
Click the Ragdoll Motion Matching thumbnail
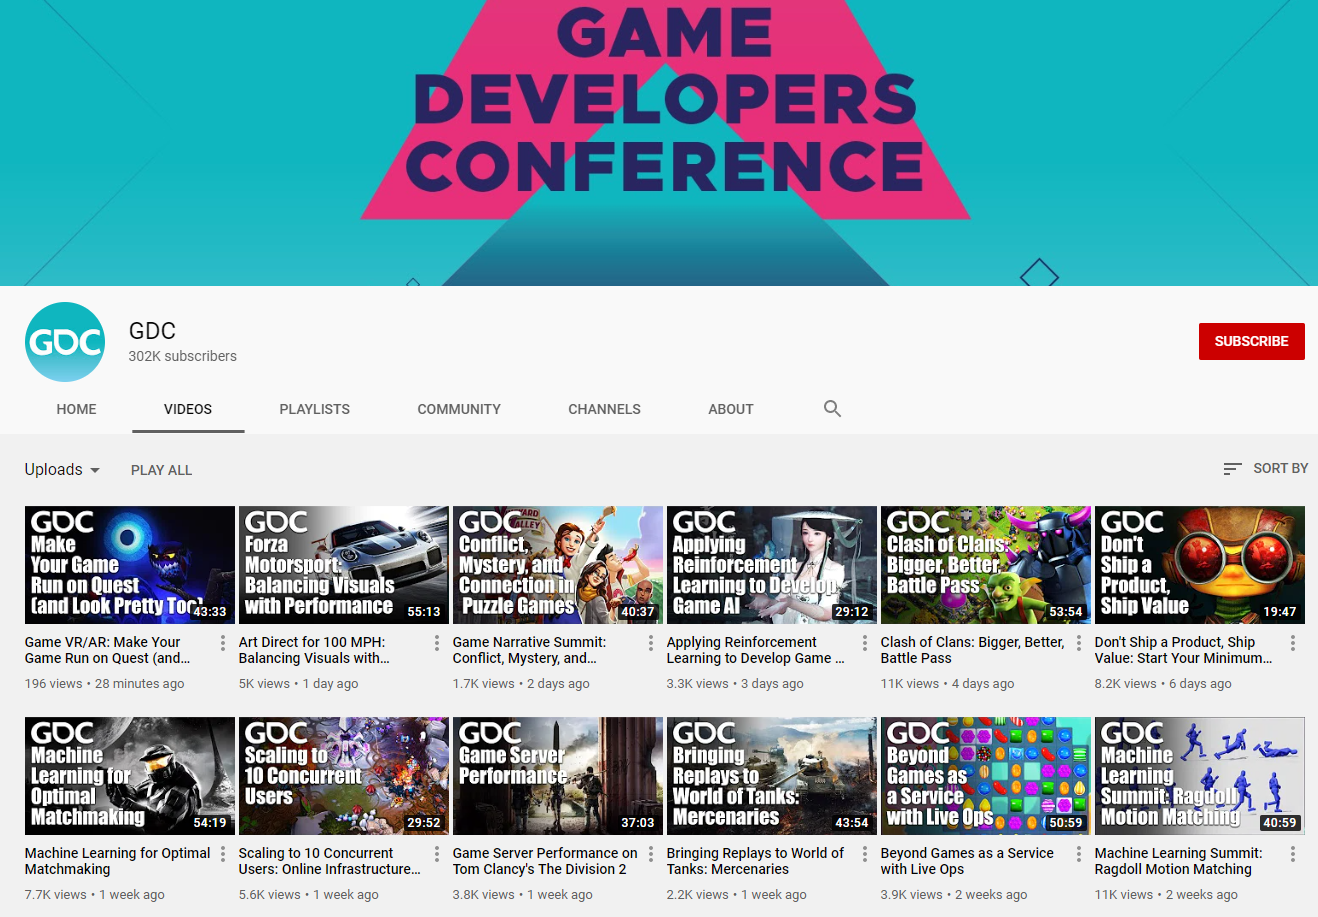[1200, 776]
